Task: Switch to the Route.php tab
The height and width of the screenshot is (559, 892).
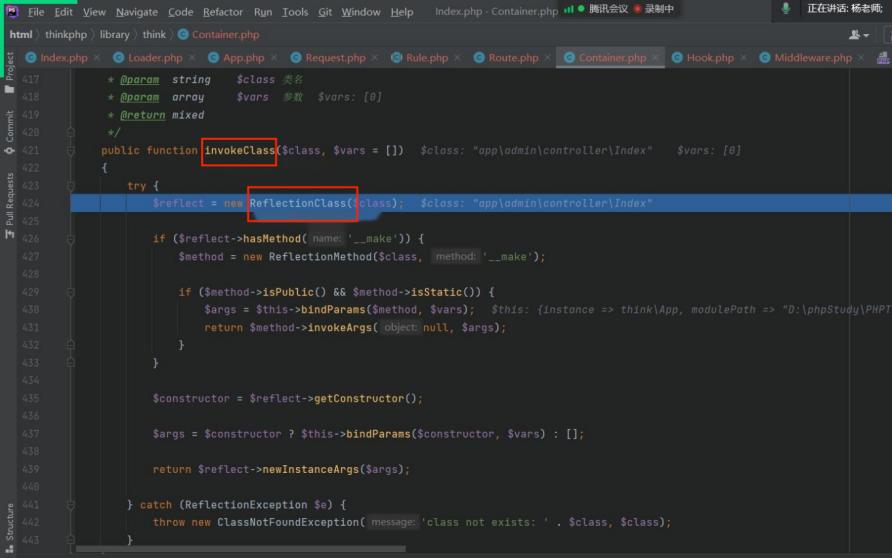Action: click(x=513, y=57)
